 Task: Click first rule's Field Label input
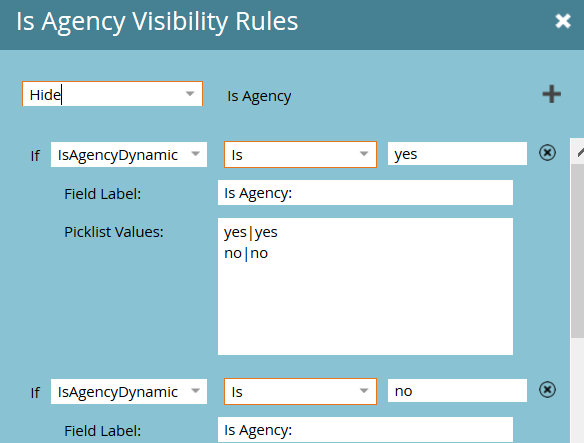click(365, 193)
